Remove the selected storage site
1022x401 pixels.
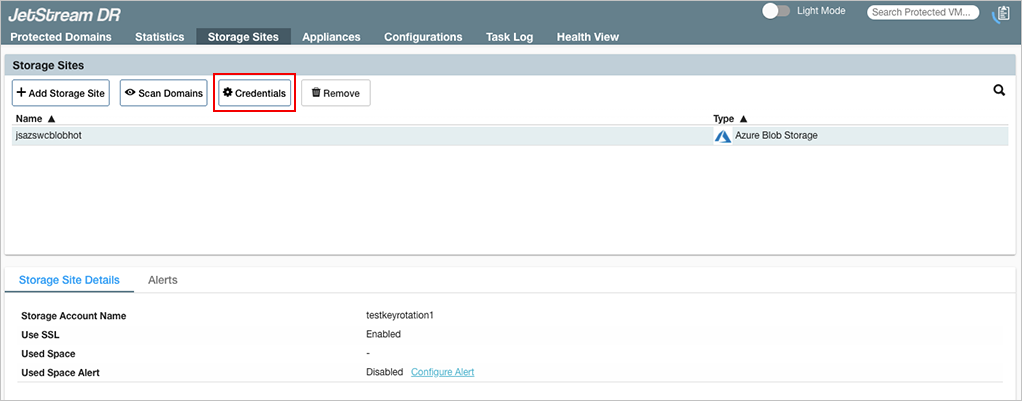click(x=335, y=93)
